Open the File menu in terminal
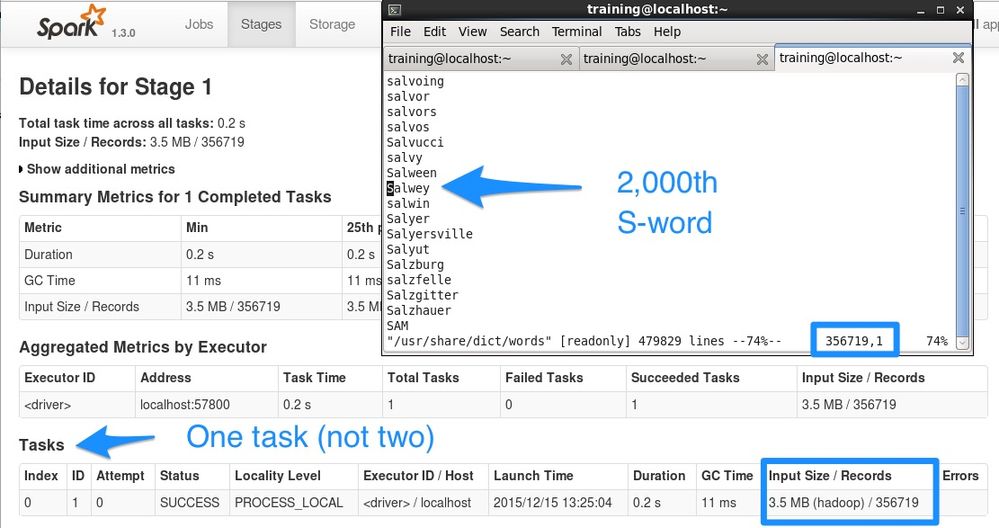 [x=400, y=32]
